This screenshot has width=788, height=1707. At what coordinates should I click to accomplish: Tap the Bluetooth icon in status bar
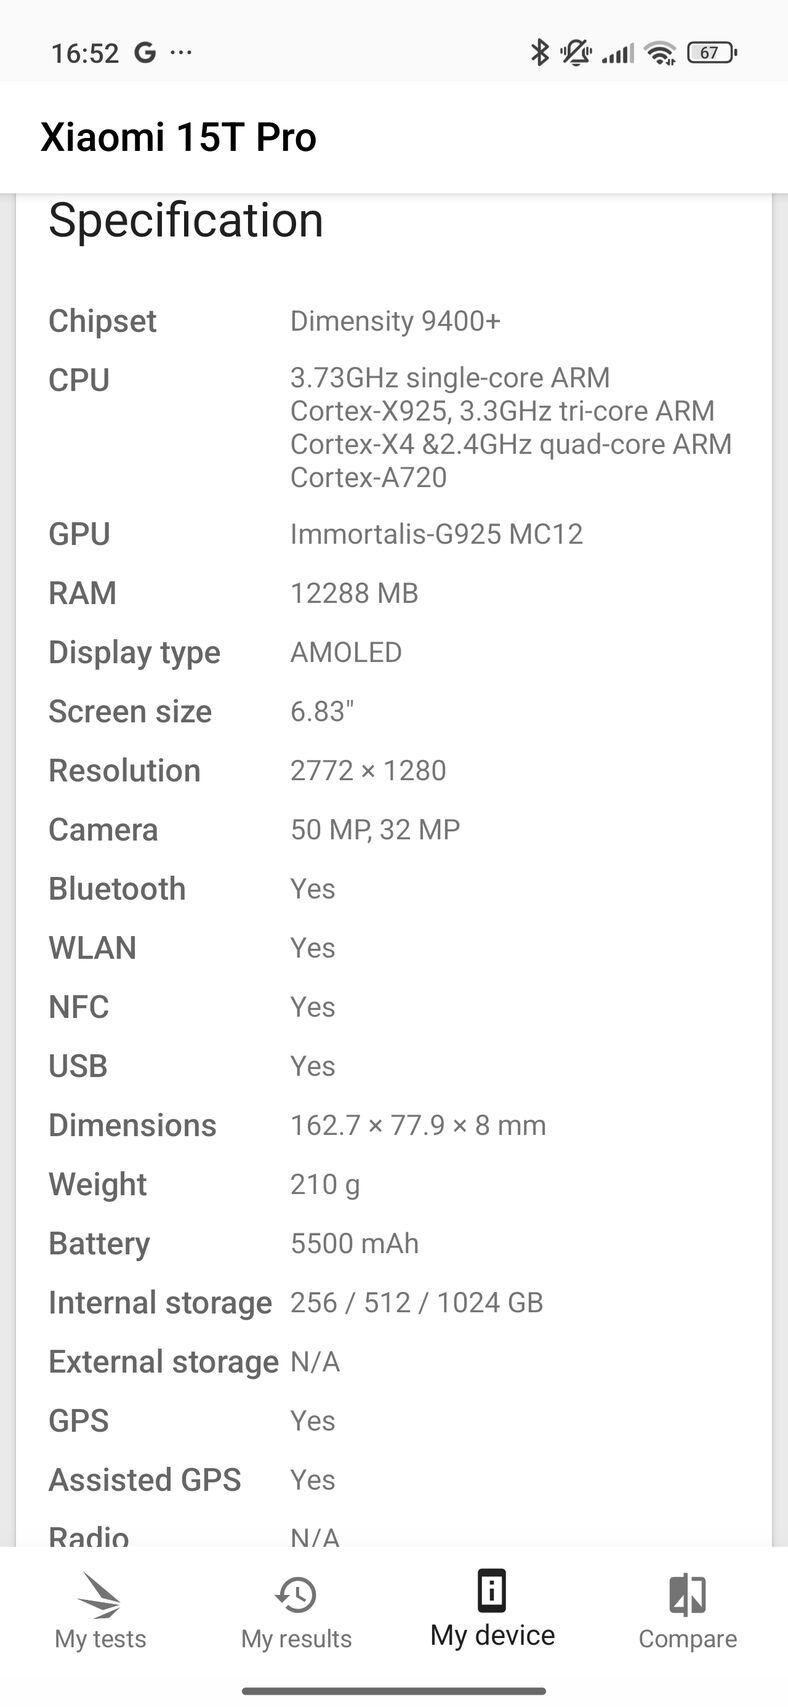pos(541,51)
